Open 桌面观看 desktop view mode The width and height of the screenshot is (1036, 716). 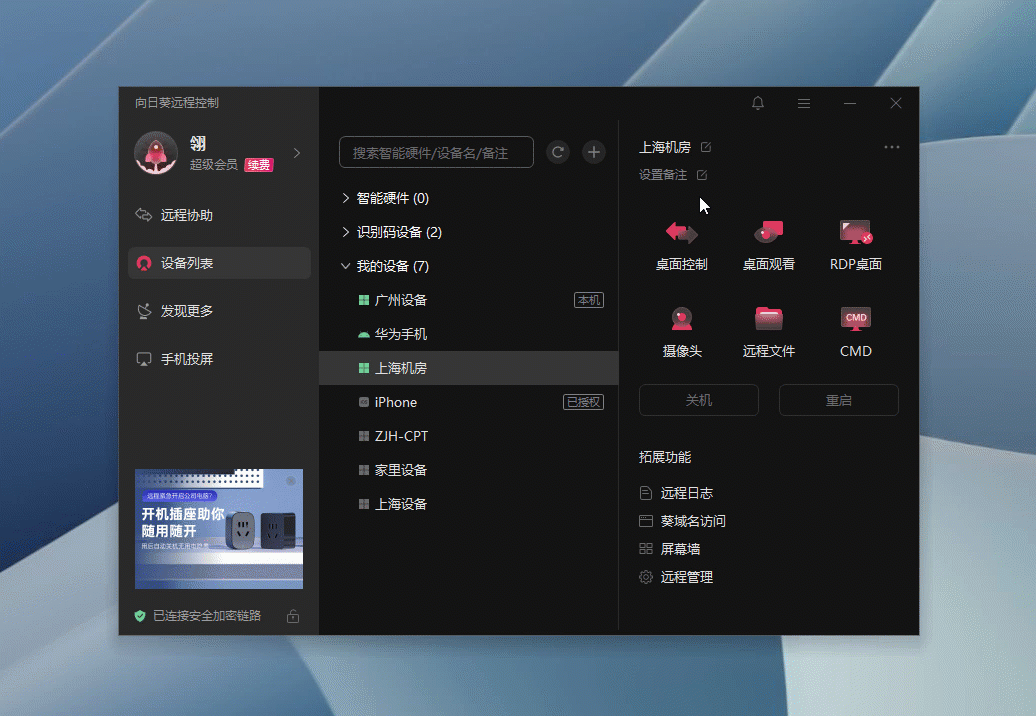coord(768,233)
